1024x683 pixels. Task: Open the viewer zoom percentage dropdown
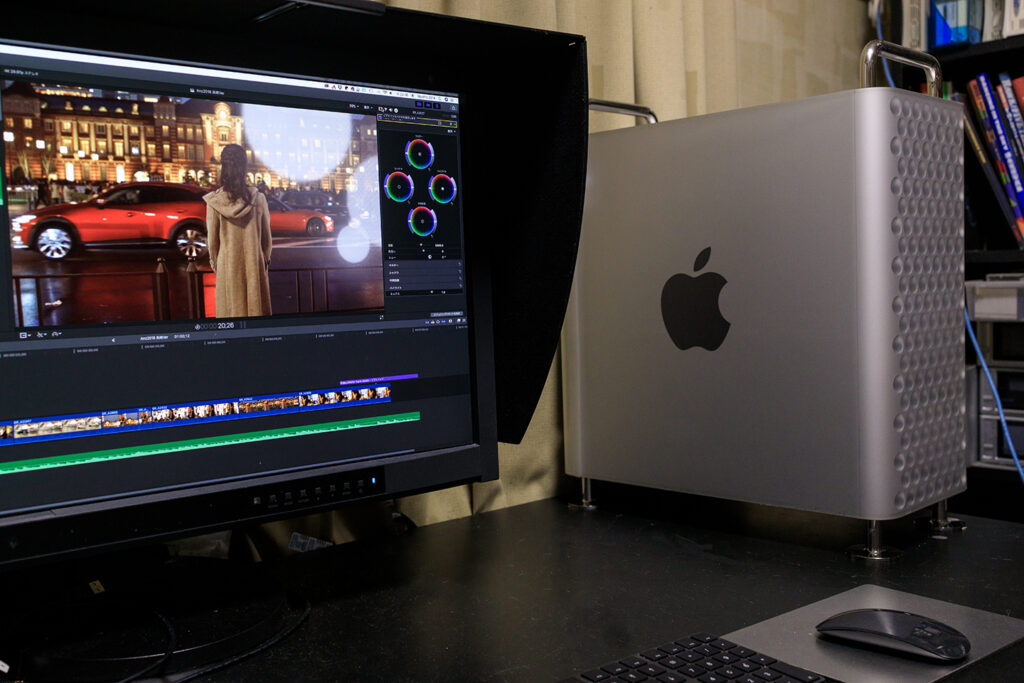(x=352, y=105)
